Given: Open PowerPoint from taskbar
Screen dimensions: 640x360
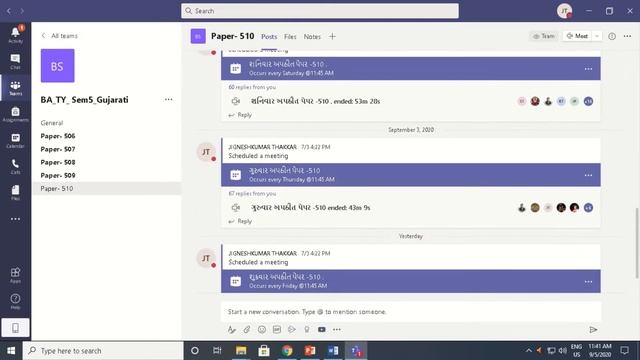Looking at the screenshot, I should tap(310, 351).
